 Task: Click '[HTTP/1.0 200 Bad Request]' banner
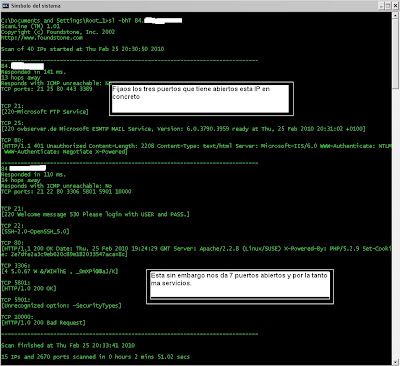click(43, 323)
